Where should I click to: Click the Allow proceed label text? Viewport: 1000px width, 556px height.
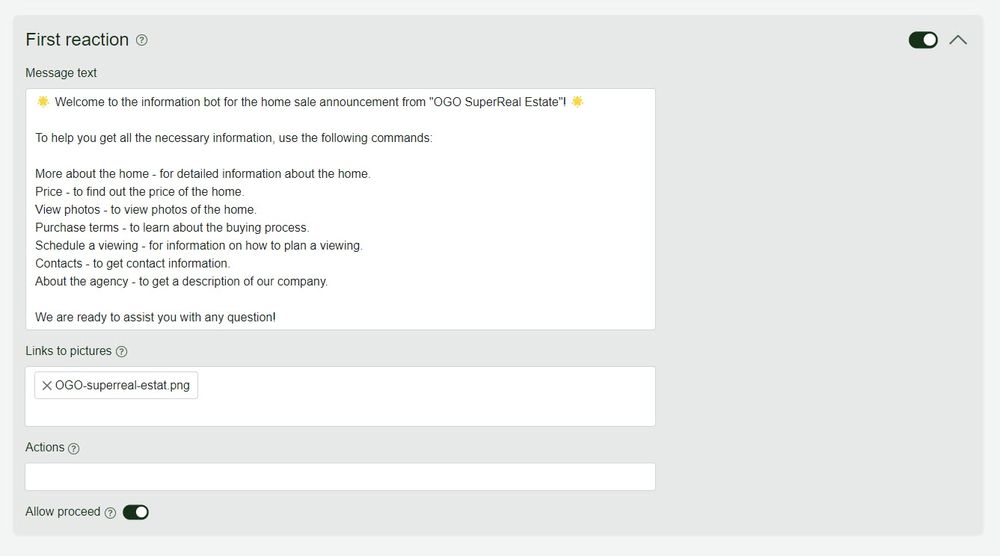(63, 512)
